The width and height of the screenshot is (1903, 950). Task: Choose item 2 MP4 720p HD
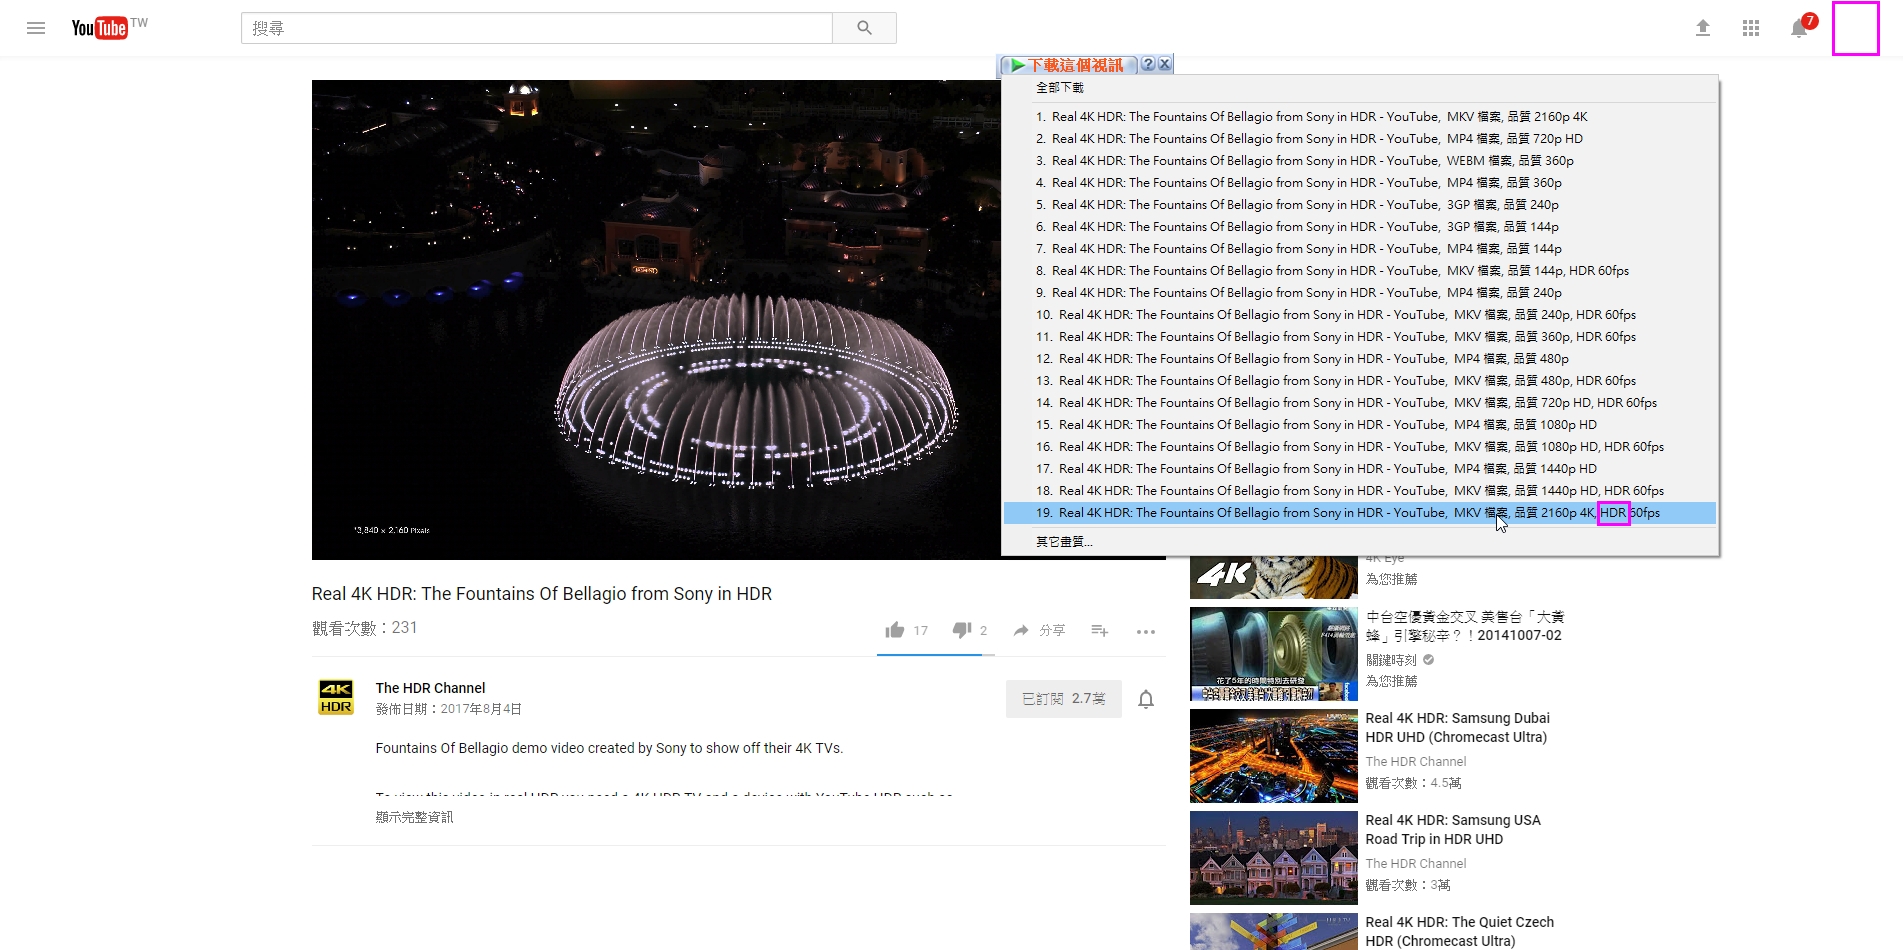pos(1360,139)
